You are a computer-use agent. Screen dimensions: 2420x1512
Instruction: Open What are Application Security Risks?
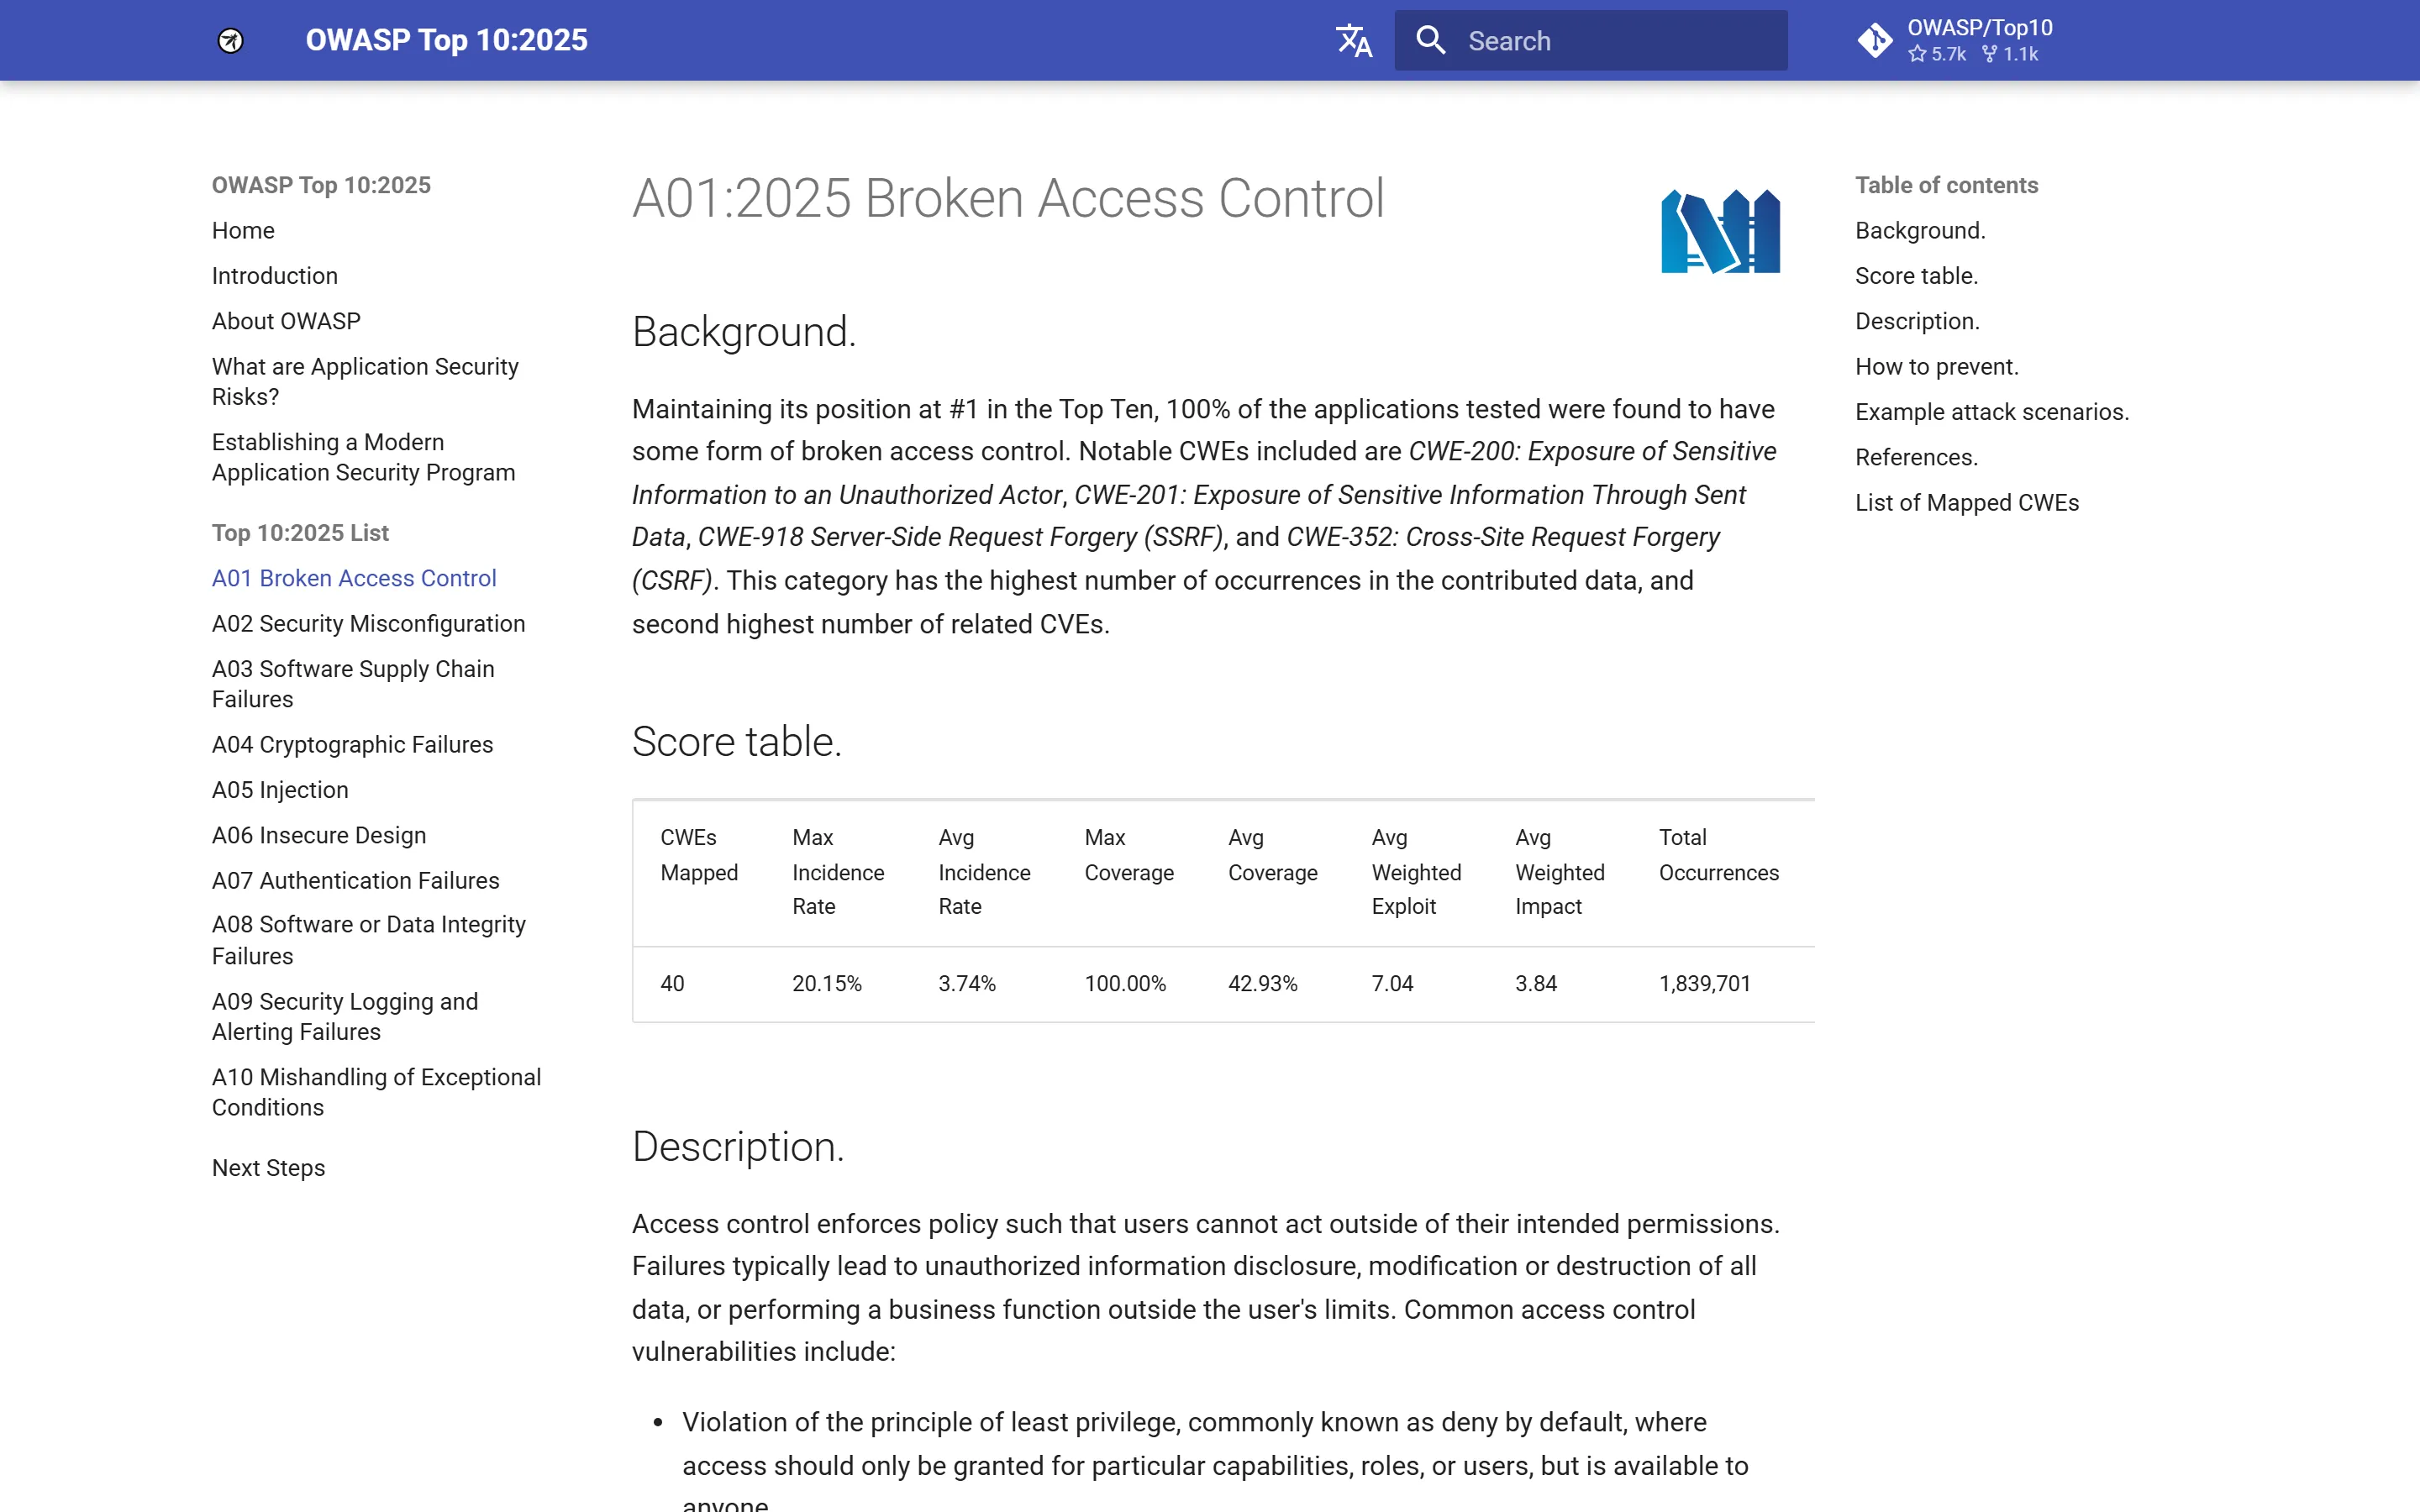(365, 381)
